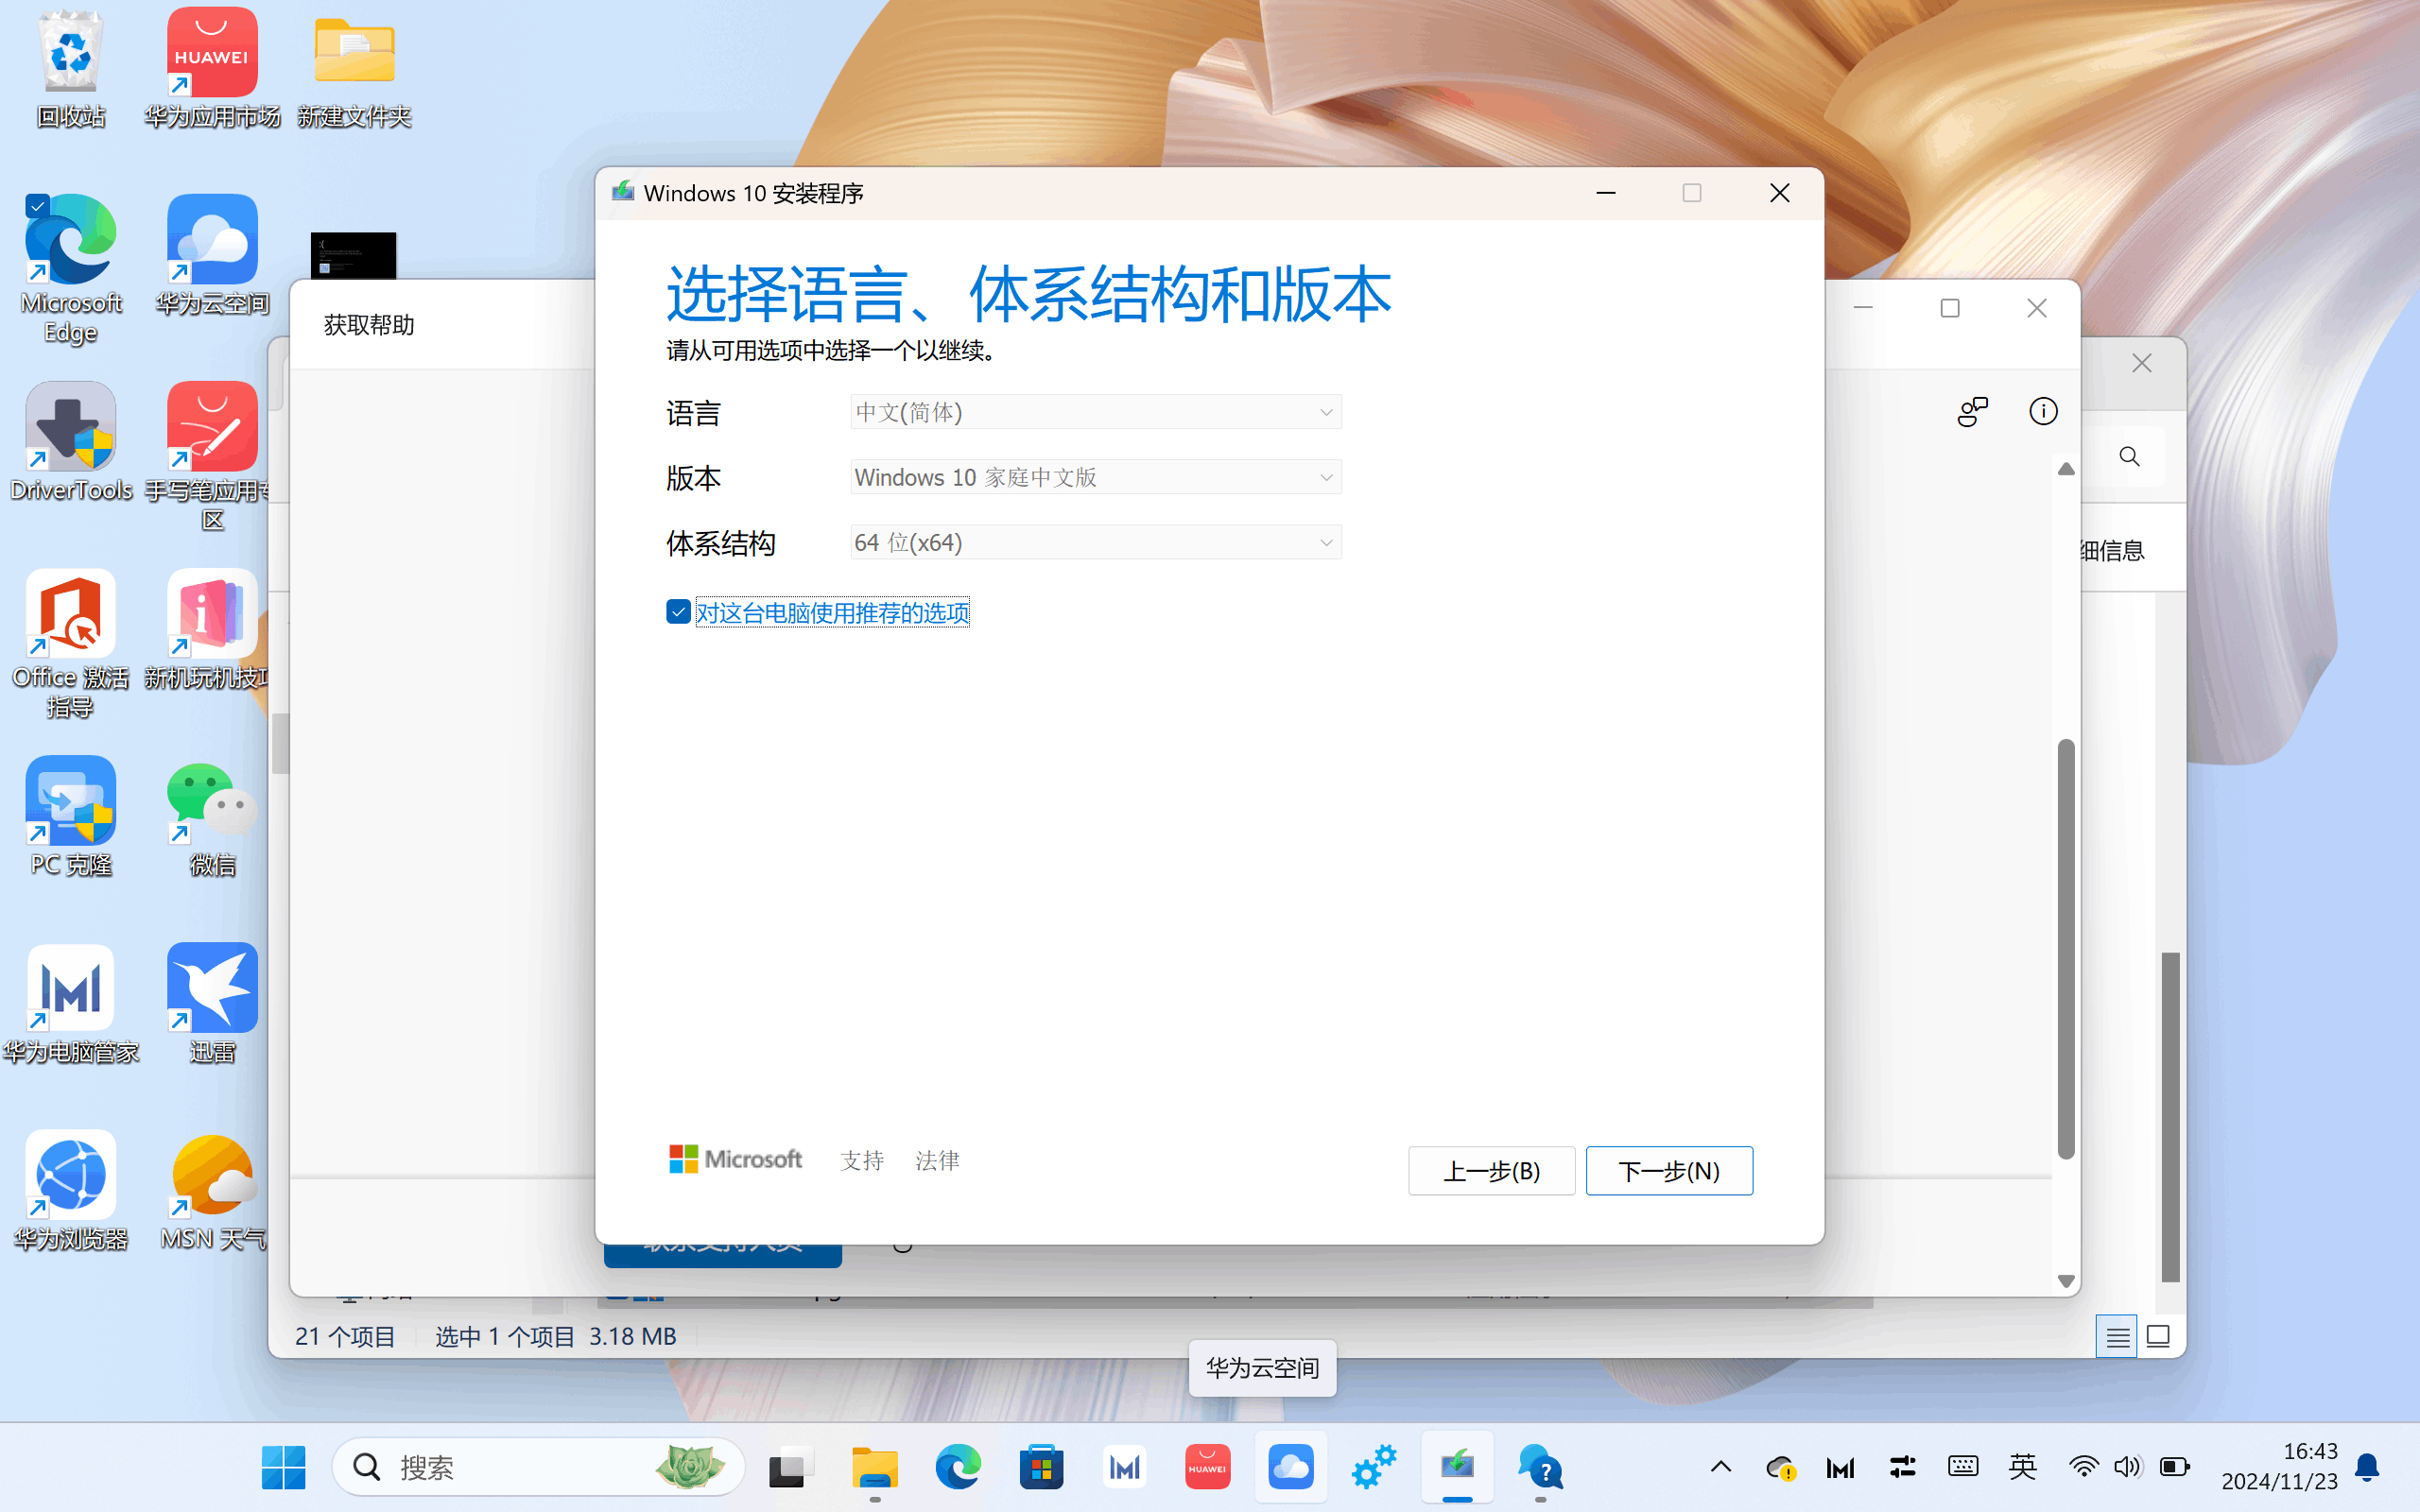Expand the hidden system tray icons chevron

[x=1720, y=1467]
